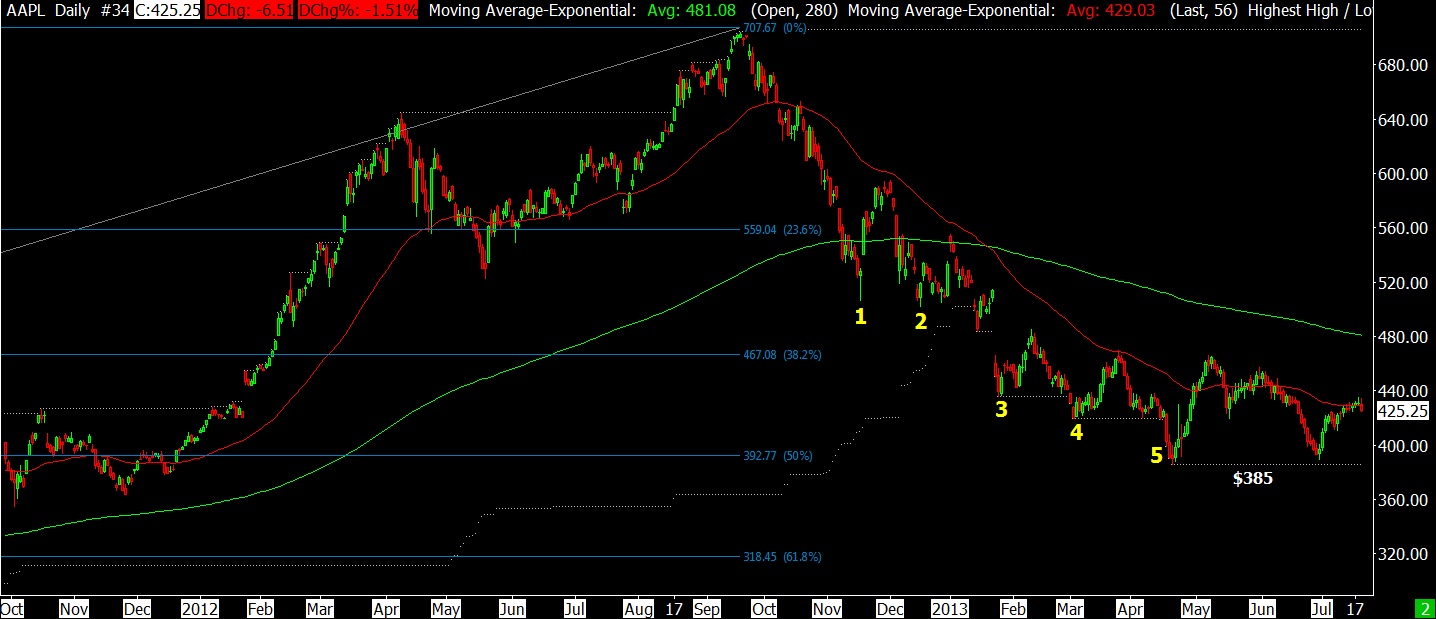Select yellow wave label 2

(921, 321)
